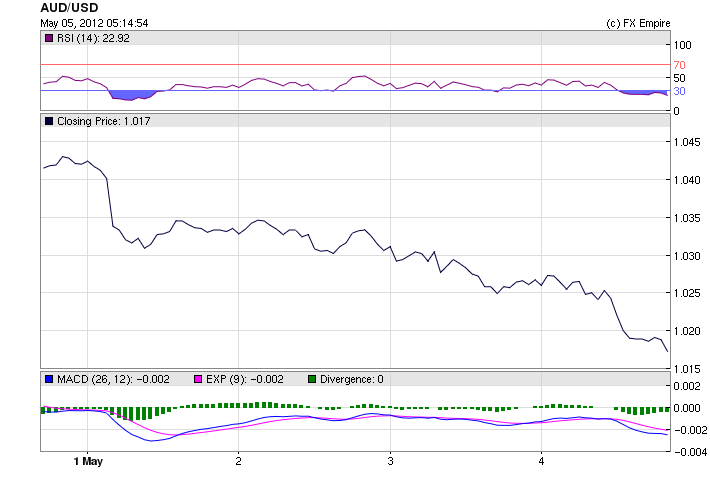Screen dimensions: 710x487
Task: Click the 100 RSI axis label
Action: click(x=682, y=45)
